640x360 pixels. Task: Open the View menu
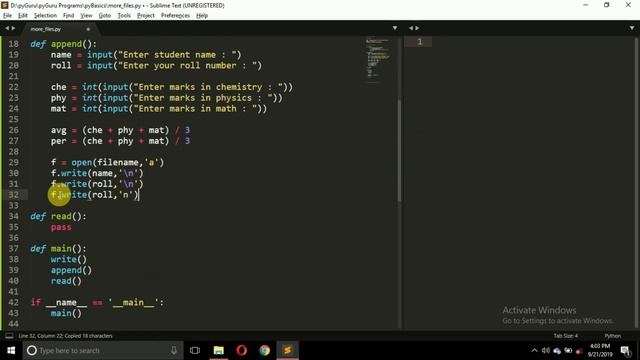[x=86, y=16]
